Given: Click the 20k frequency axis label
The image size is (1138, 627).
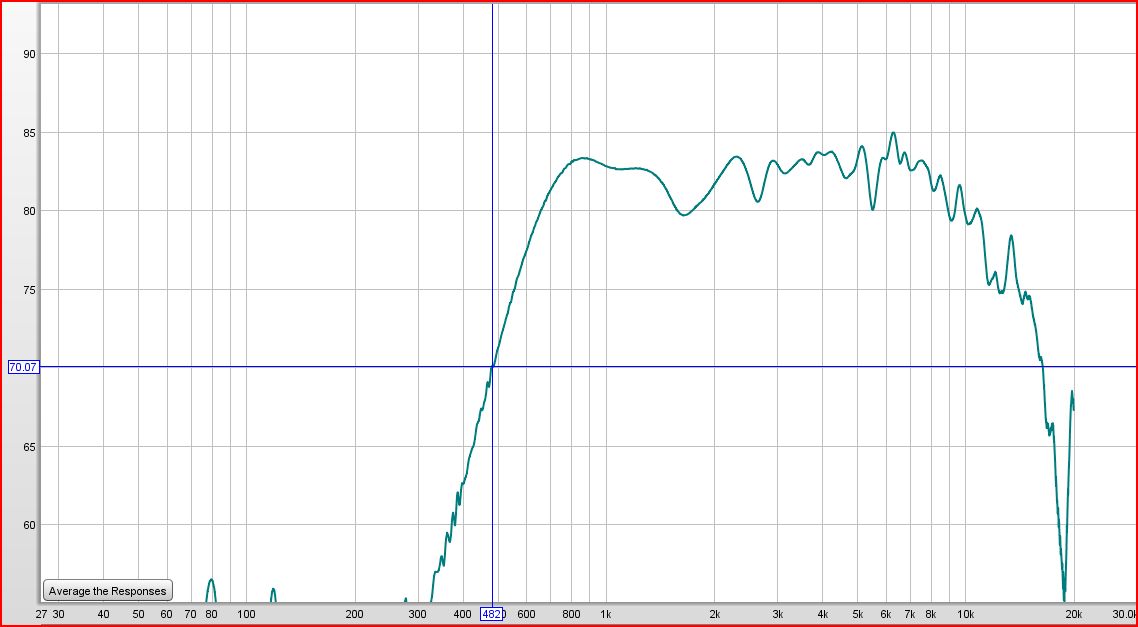Looking at the screenshot, I should click(x=1073, y=614).
